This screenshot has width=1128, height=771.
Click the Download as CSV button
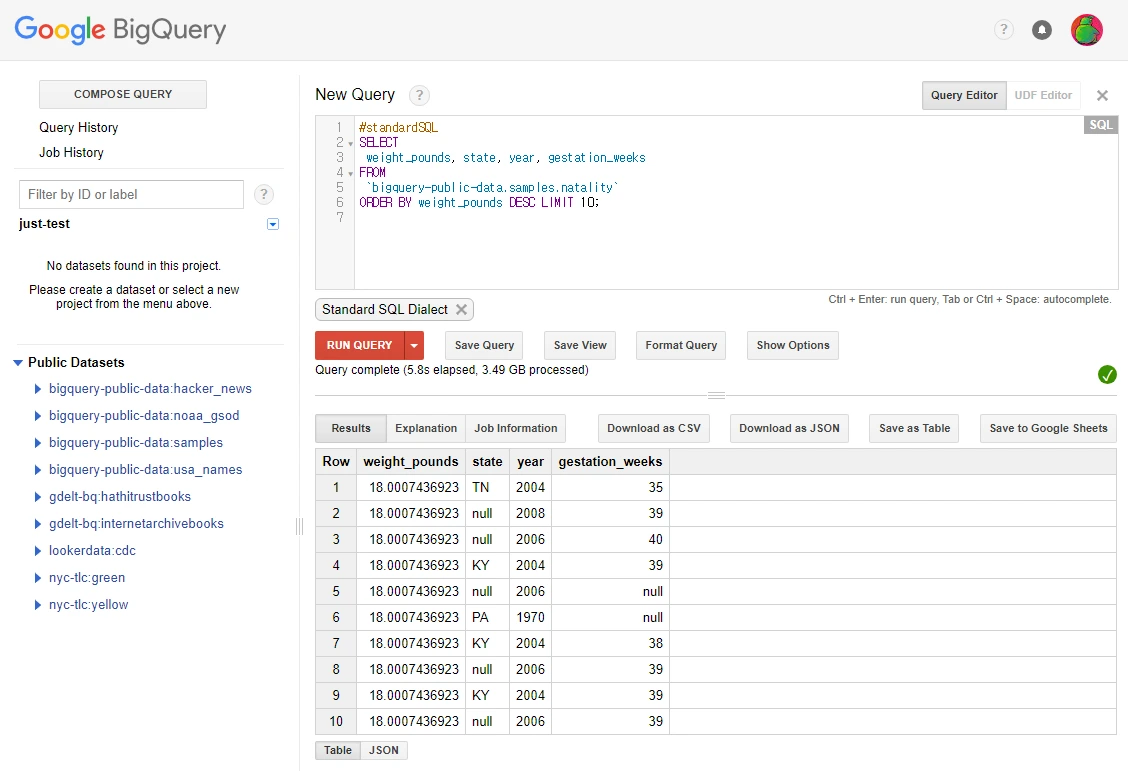654,428
